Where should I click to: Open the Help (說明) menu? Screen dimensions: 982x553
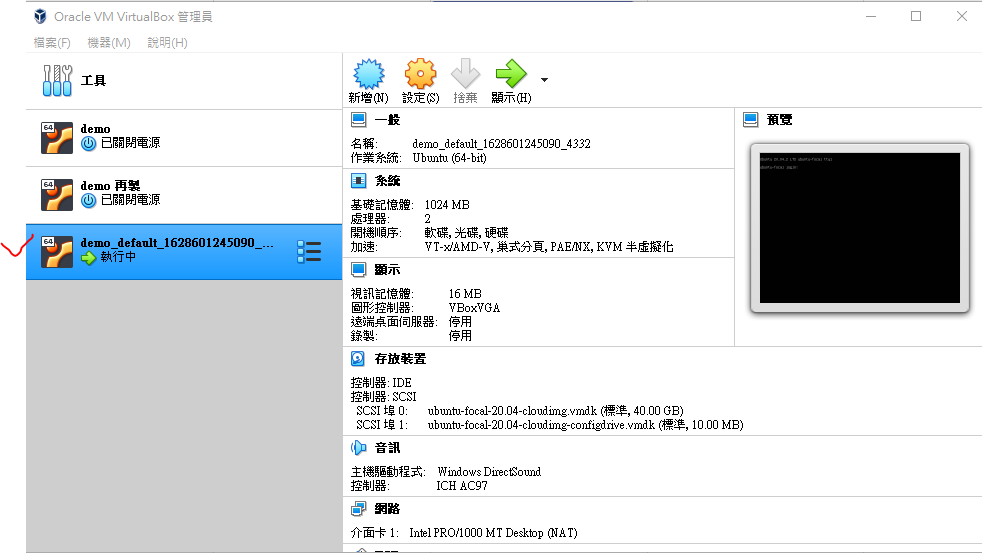(x=167, y=43)
